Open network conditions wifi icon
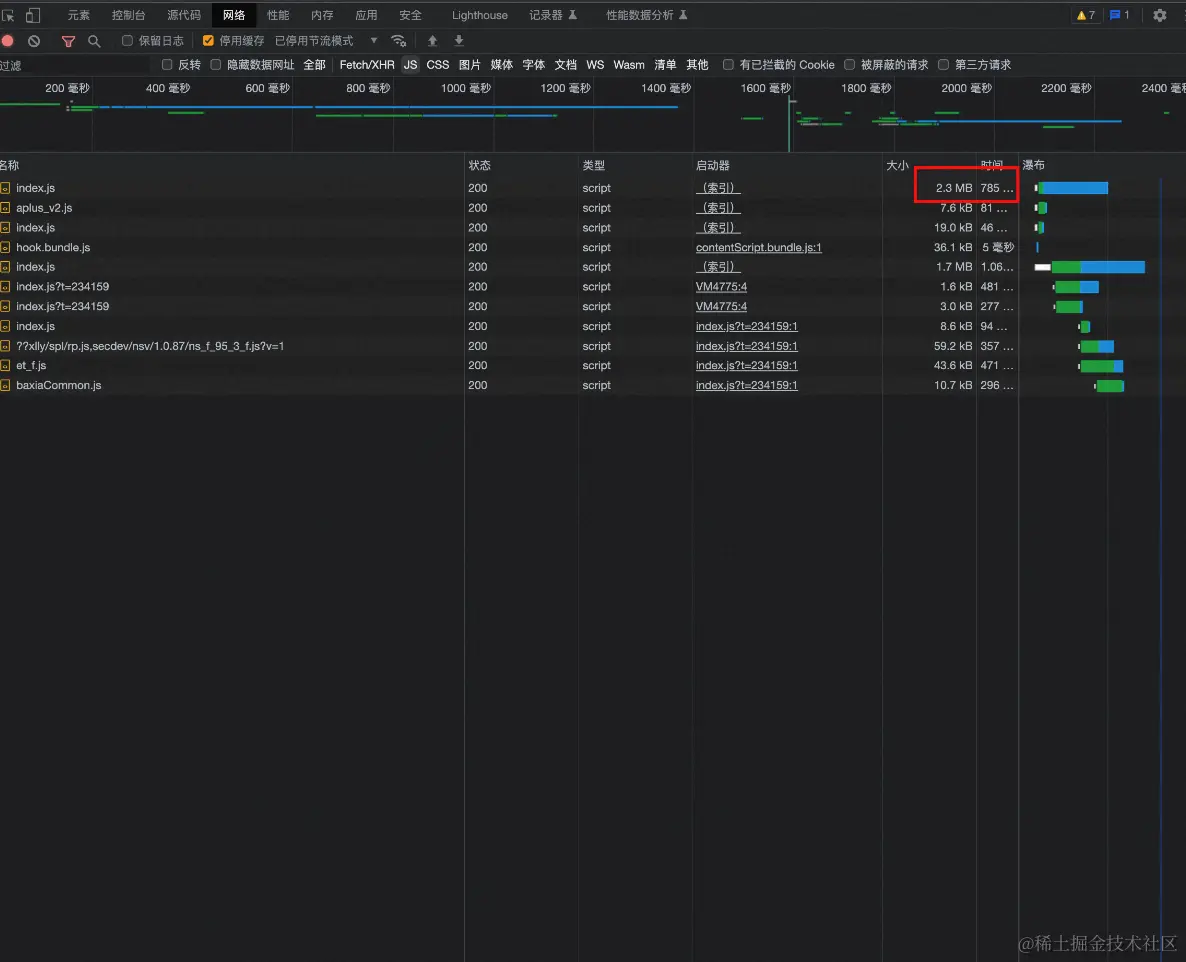The width and height of the screenshot is (1186, 962). [399, 41]
